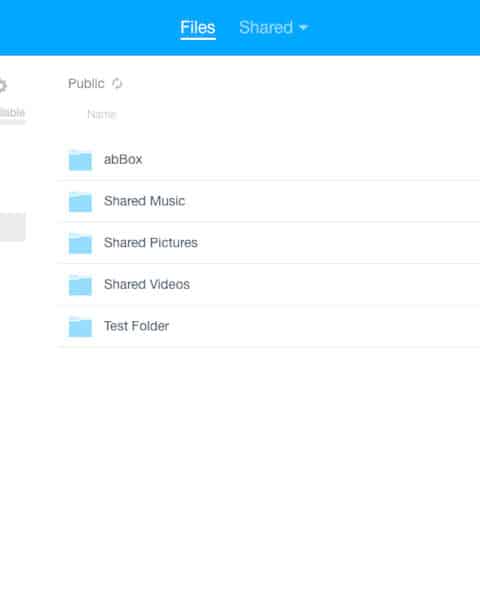
Task: Sort by the Name column header
Action: [x=102, y=114]
